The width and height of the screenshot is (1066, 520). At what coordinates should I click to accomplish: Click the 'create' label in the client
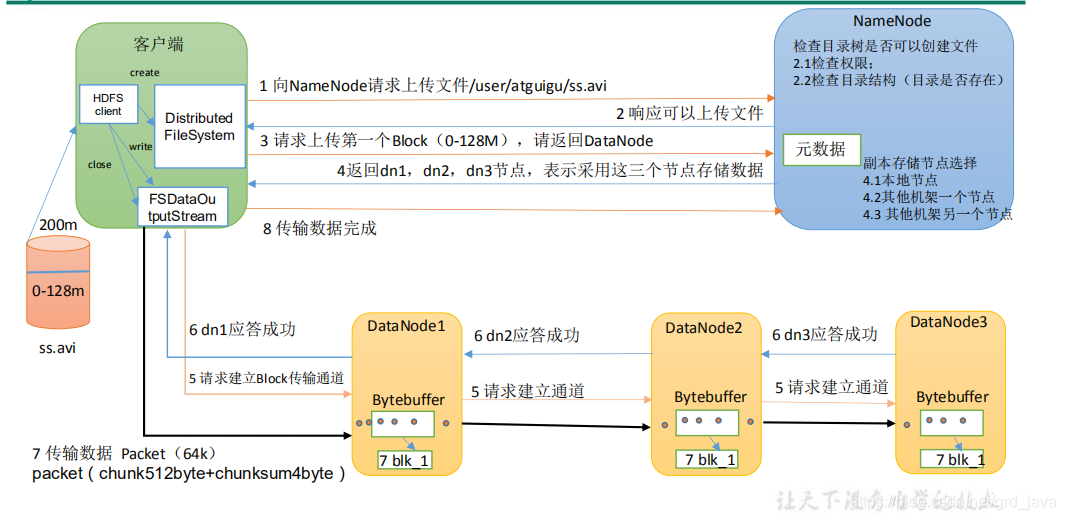click(x=143, y=71)
